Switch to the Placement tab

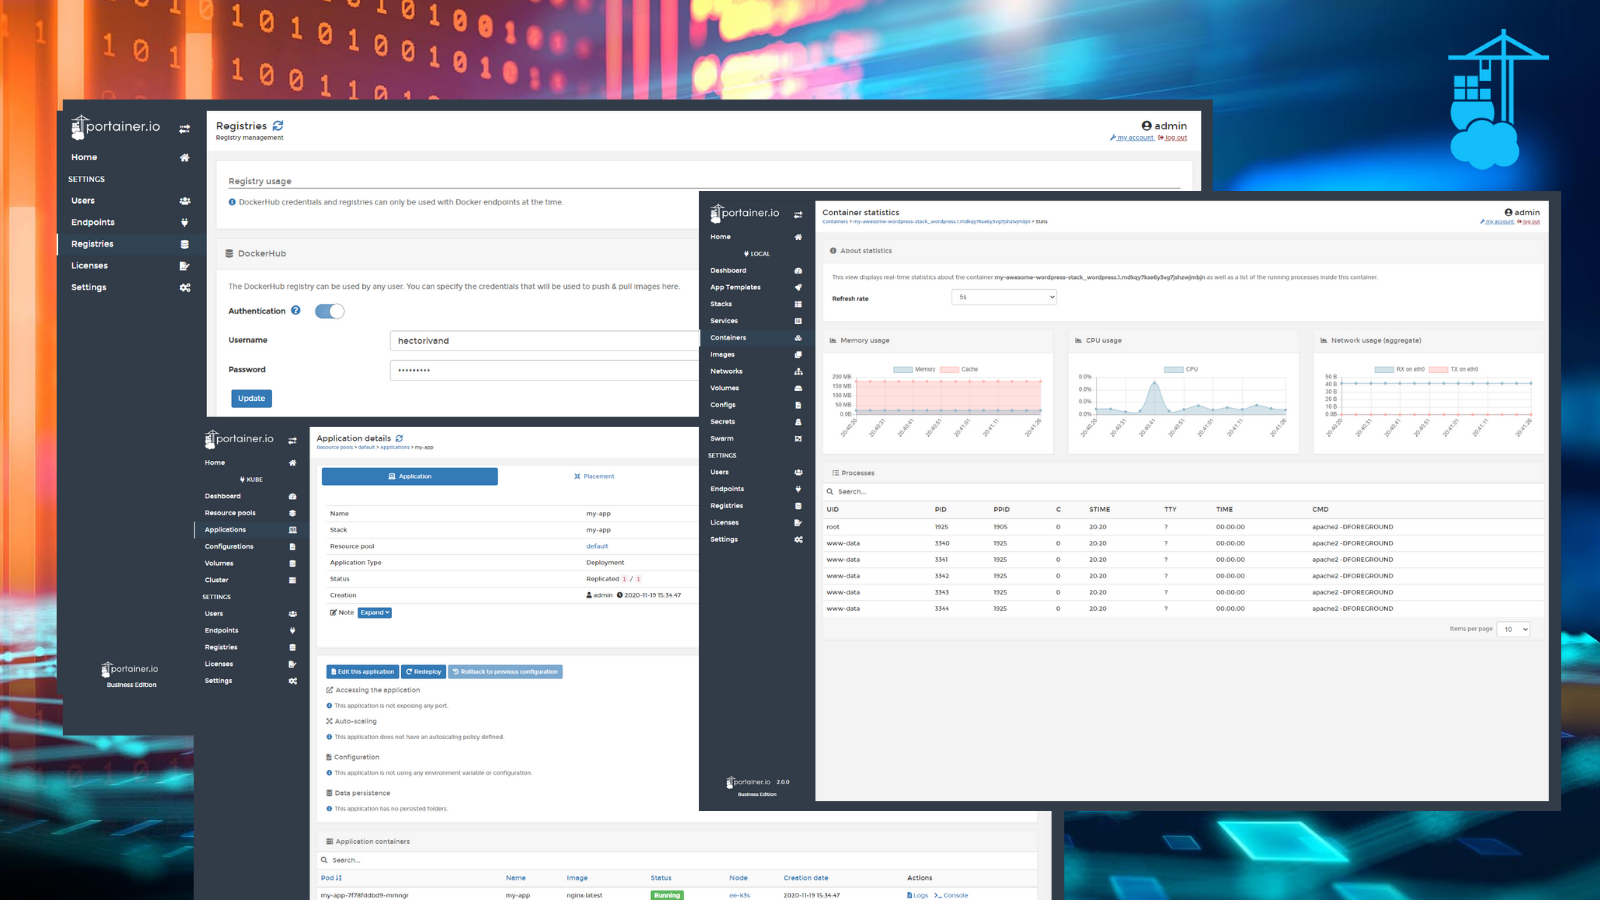pos(594,477)
